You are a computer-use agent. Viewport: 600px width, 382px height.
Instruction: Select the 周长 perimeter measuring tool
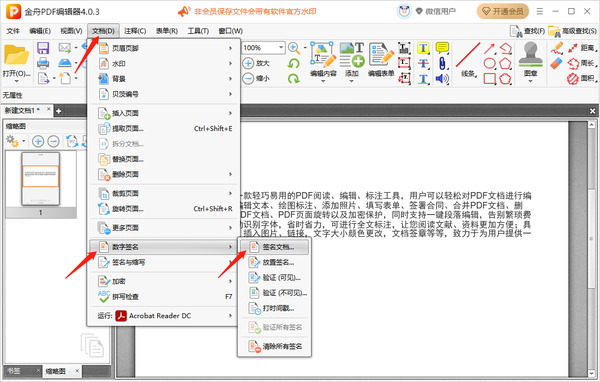click(x=582, y=64)
